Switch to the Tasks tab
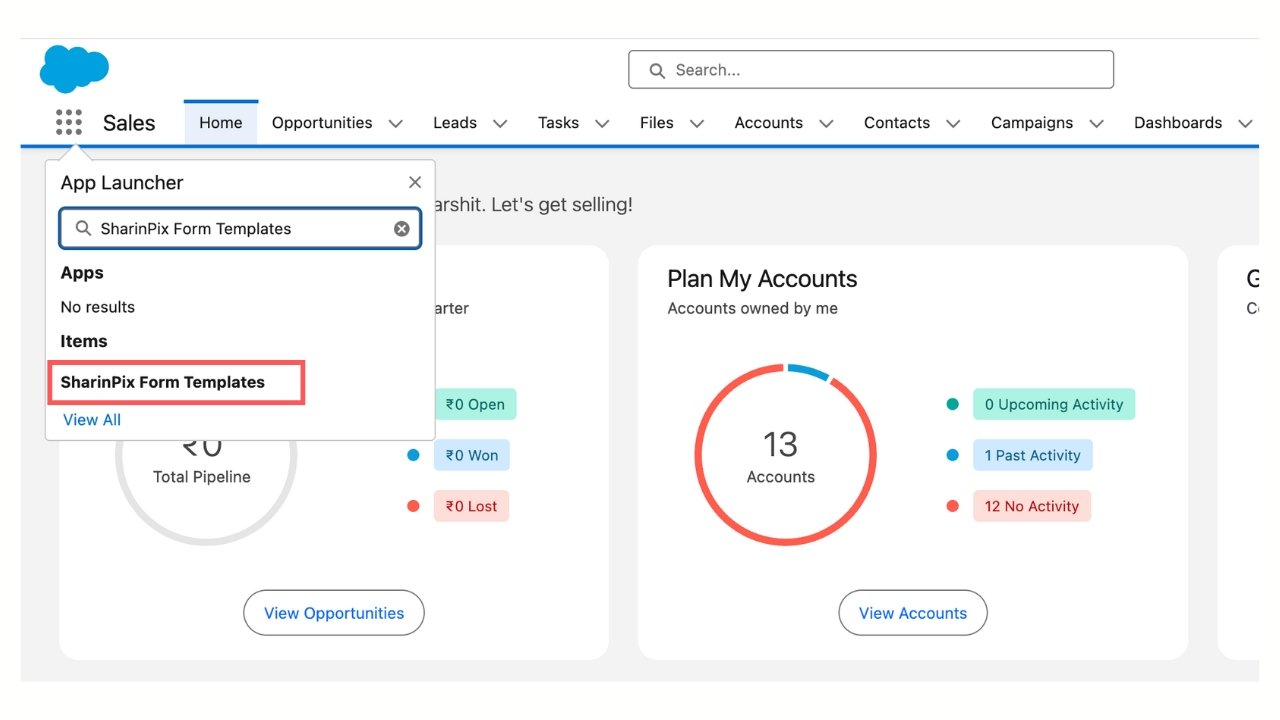 pyautogui.click(x=558, y=123)
